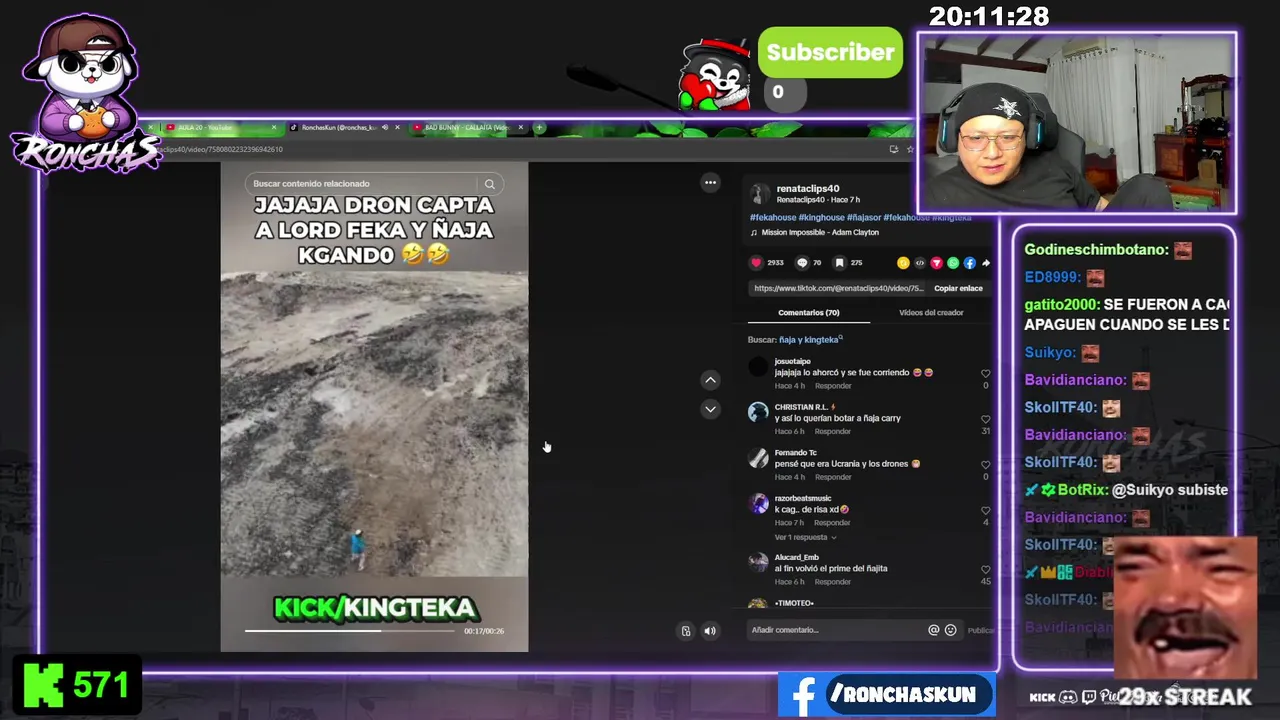The image size is (1280, 720).
Task: Click Publicar to post comment
Action: 981,630
